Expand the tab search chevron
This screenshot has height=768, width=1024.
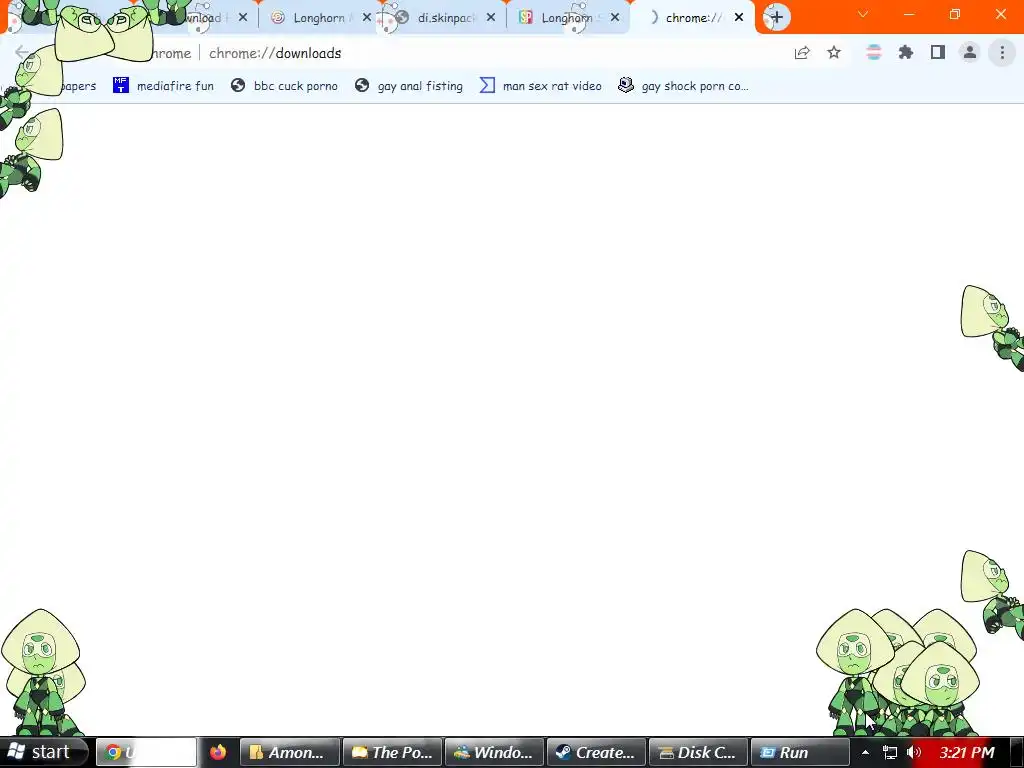pos(863,14)
